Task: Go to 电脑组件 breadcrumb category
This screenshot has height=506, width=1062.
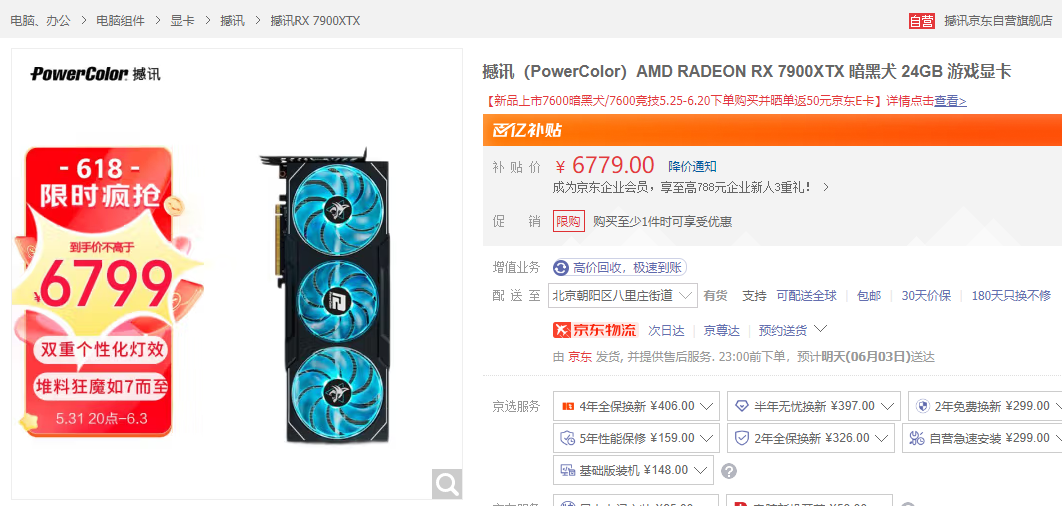Action: (x=121, y=21)
